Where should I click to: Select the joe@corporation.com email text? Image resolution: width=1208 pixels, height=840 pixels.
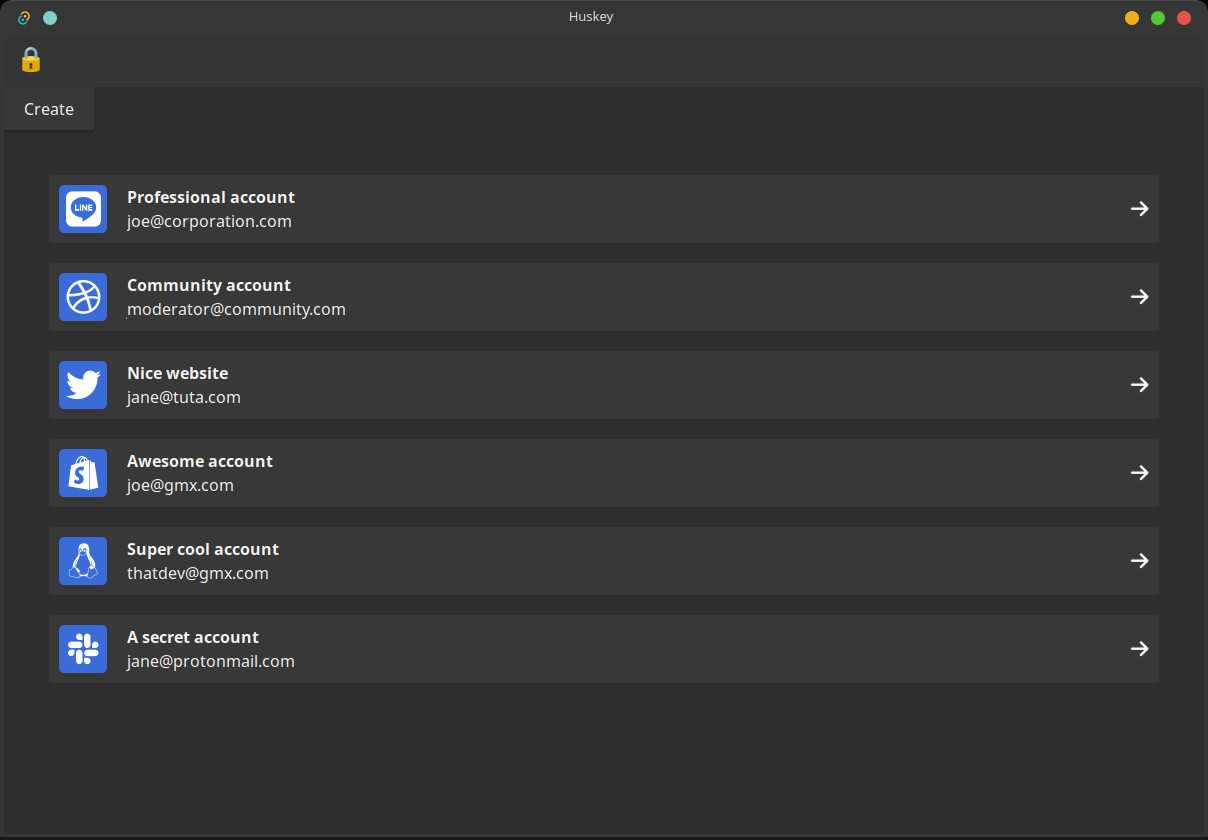click(x=209, y=222)
